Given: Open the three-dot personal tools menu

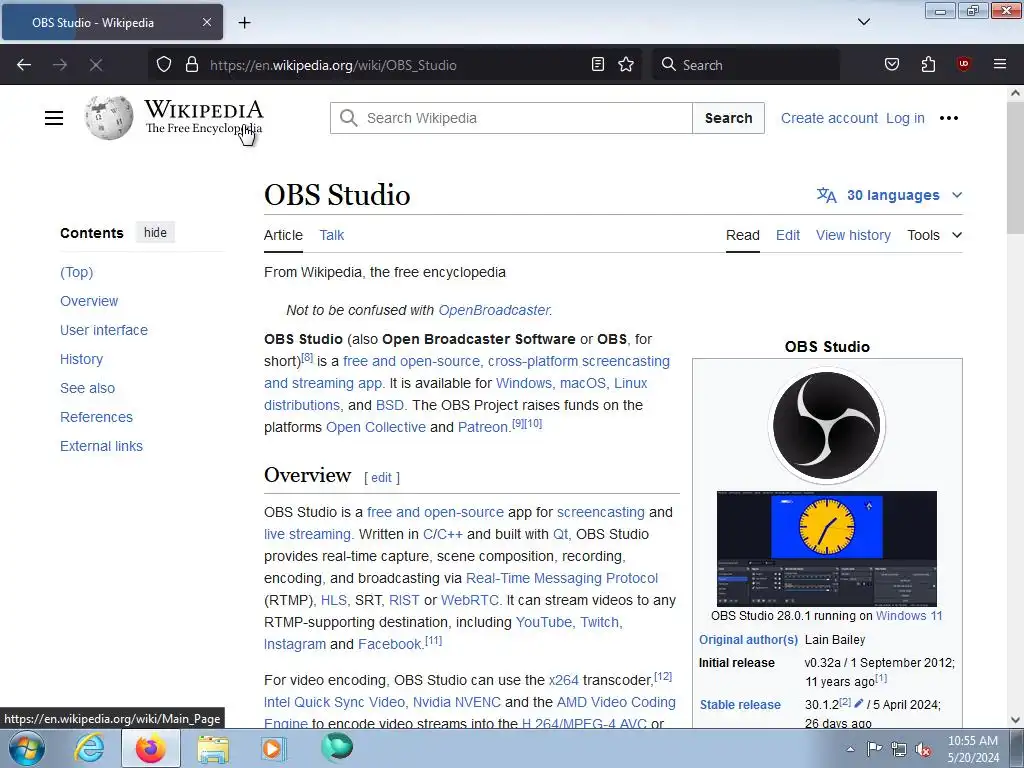Looking at the screenshot, I should [x=948, y=118].
